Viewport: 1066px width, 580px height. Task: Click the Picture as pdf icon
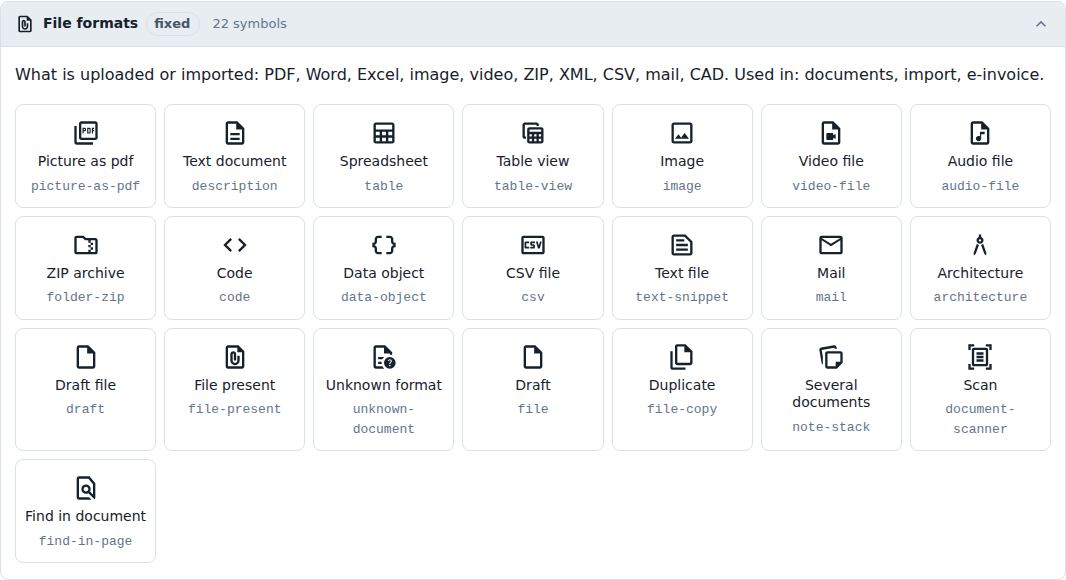[86, 133]
